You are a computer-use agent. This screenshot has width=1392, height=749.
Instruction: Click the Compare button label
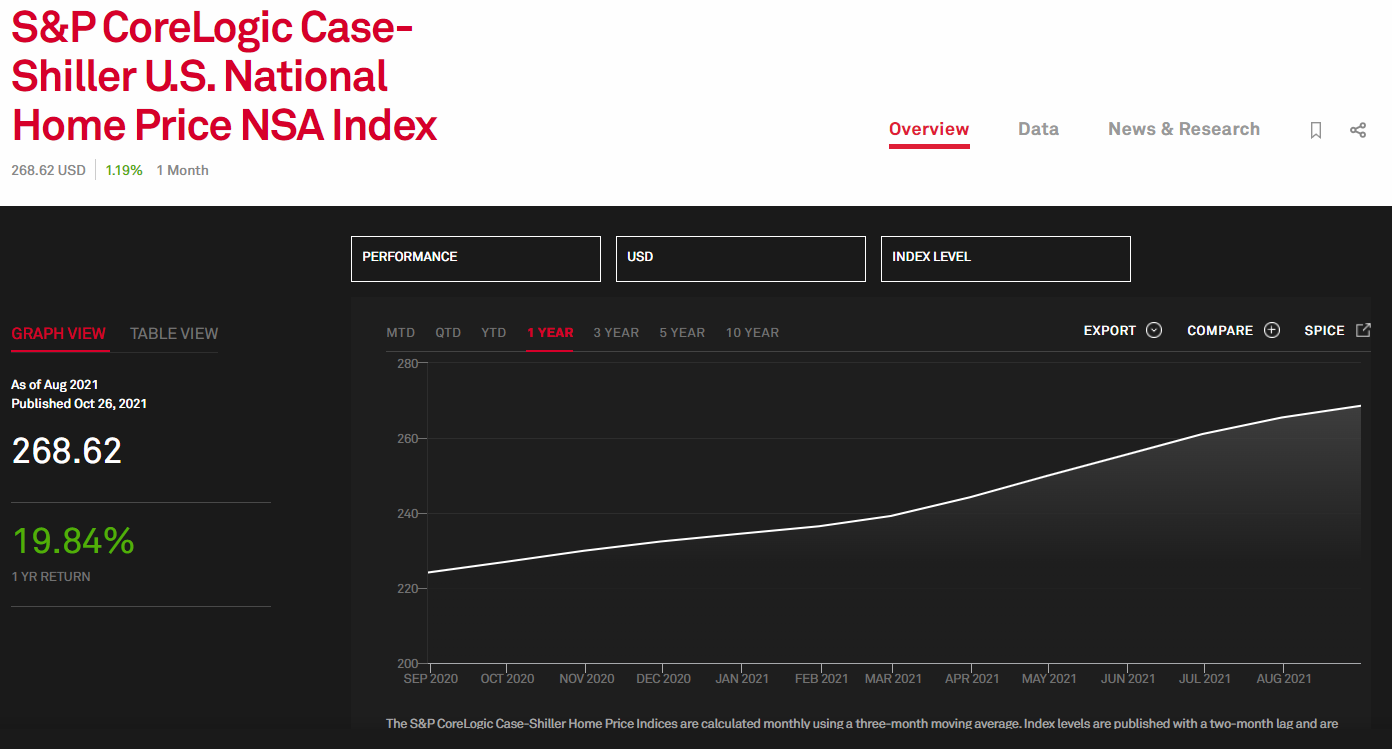pyautogui.click(x=1220, y=331)
